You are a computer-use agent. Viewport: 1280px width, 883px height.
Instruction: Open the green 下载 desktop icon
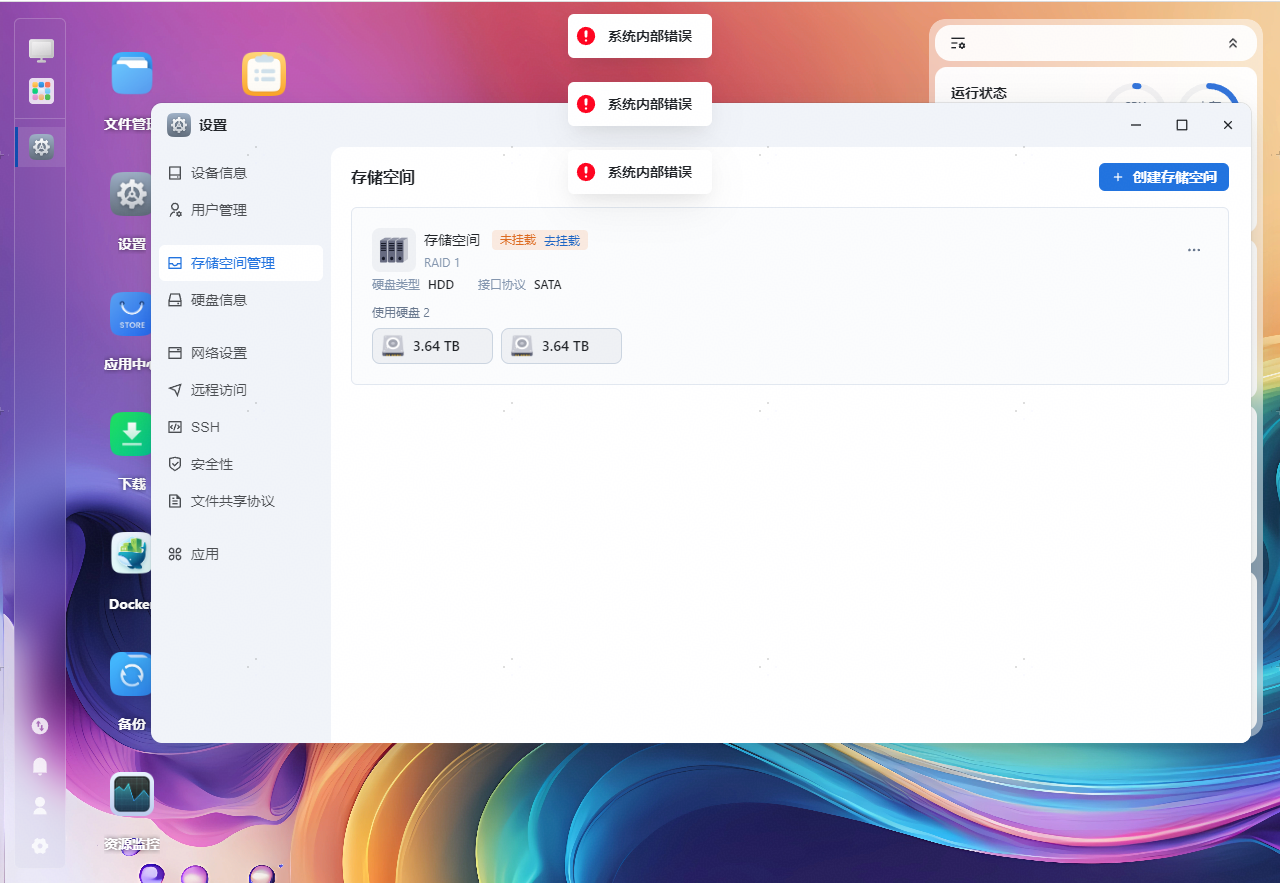131,434
